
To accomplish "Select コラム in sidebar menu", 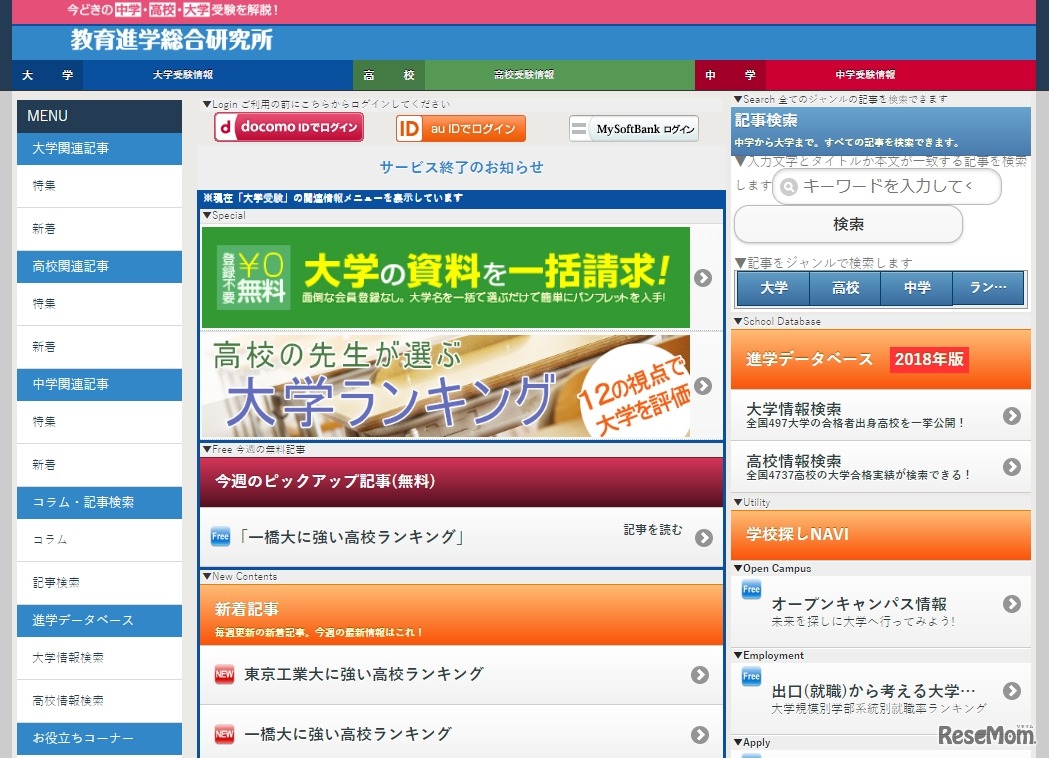I will pyautogui.click(x=99, y=539).
